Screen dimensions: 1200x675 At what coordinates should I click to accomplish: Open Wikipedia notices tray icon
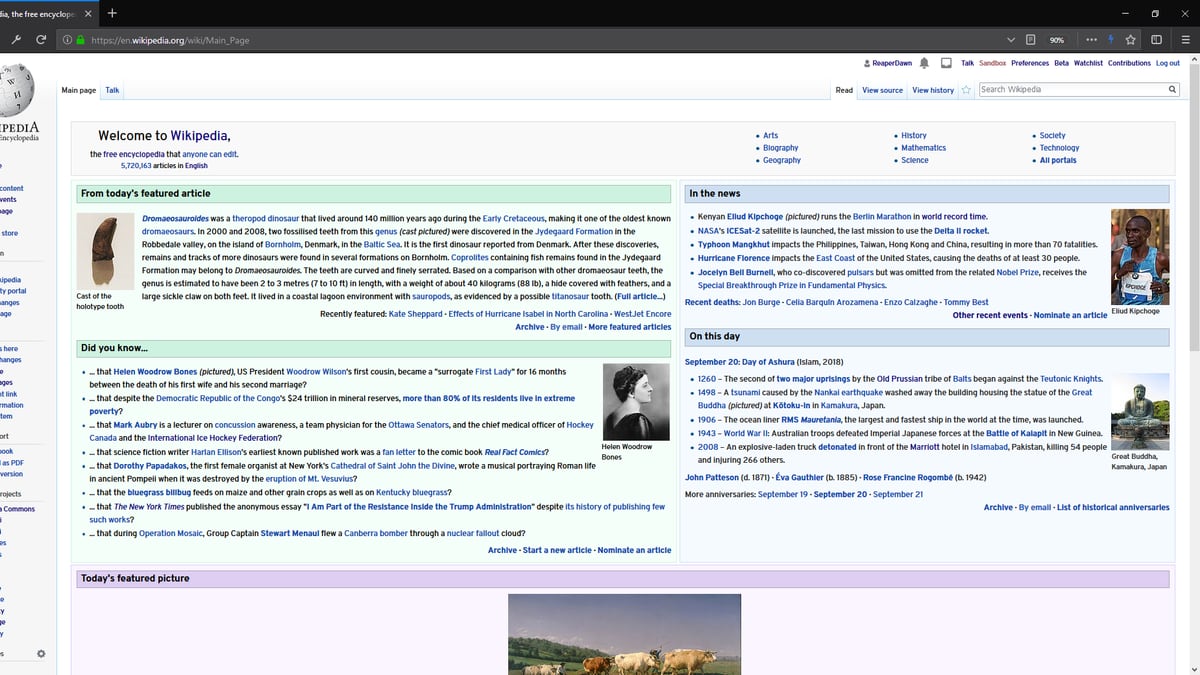click(x=946, y=63)
